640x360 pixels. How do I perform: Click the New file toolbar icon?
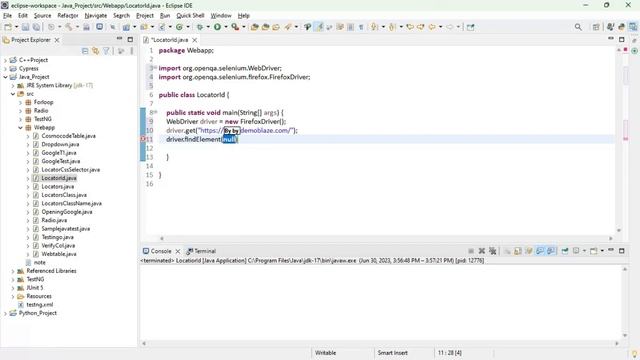[x=8, y=27]
